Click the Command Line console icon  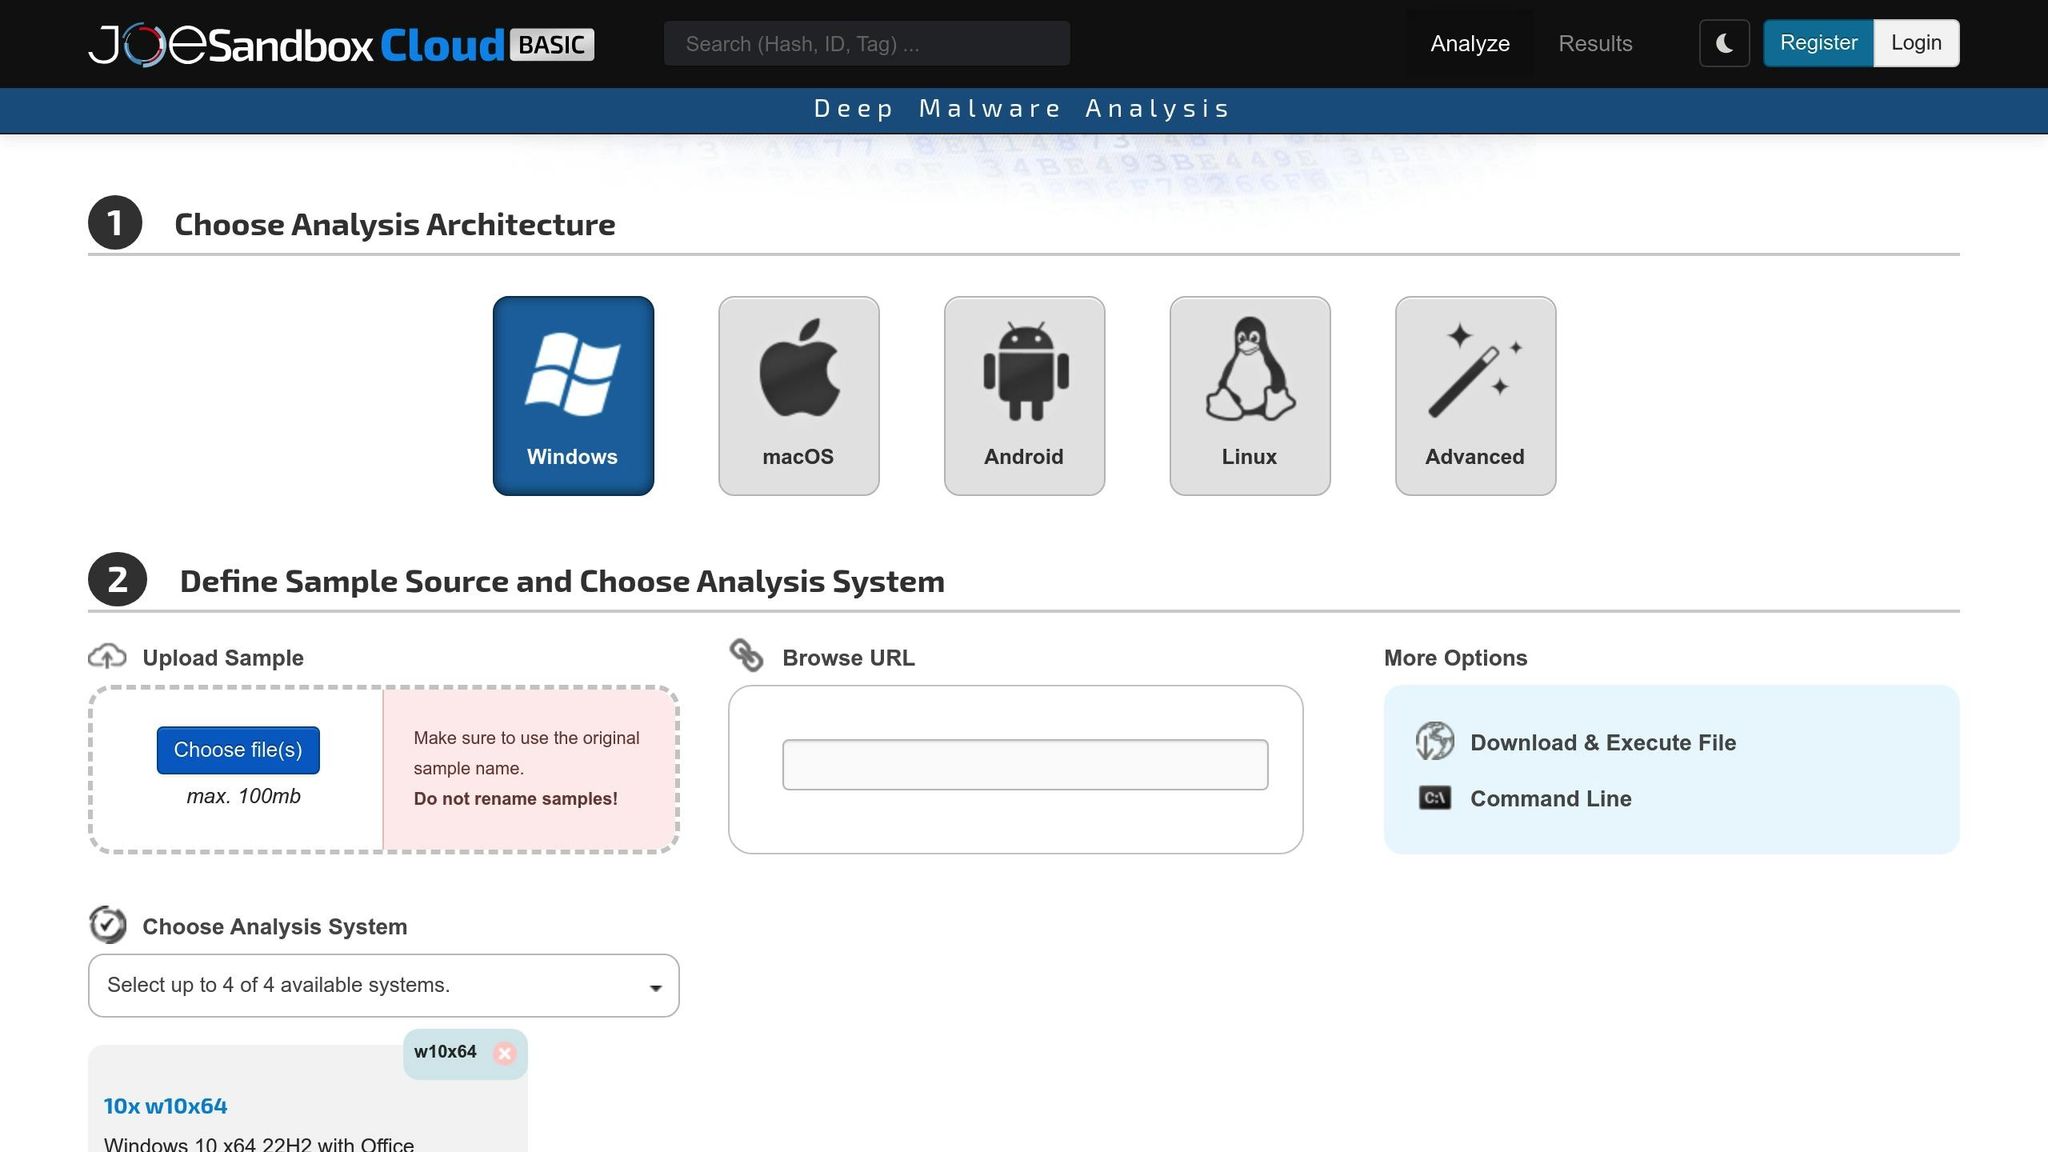point(1435,798)
